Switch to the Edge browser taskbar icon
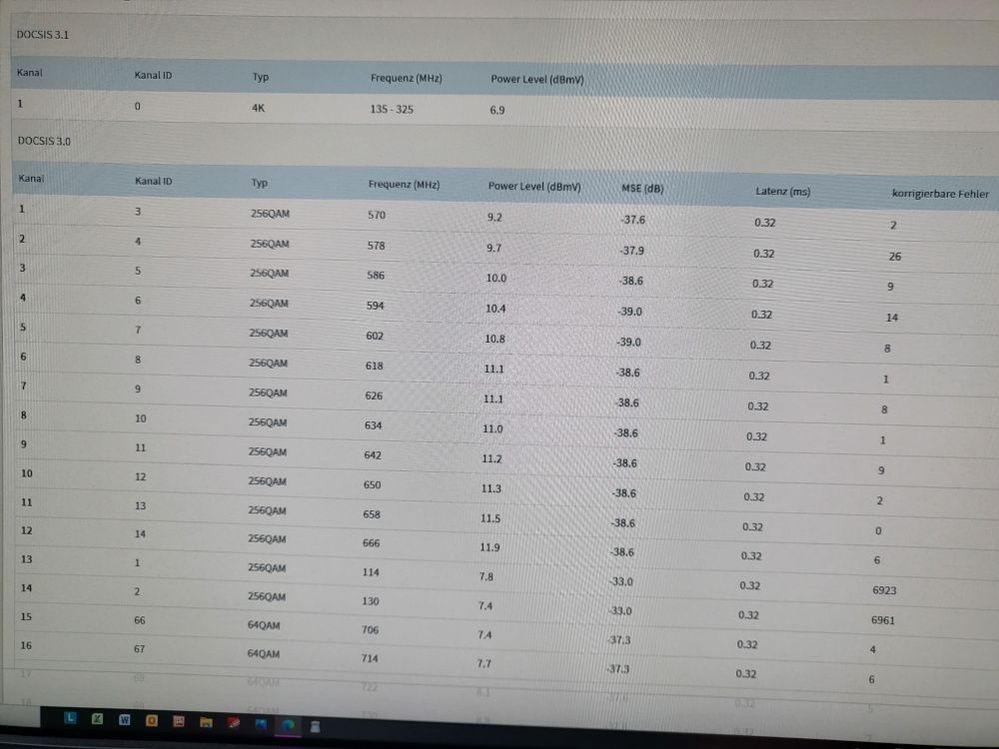Viewport: 999px width, 749px height. (288, 725)
